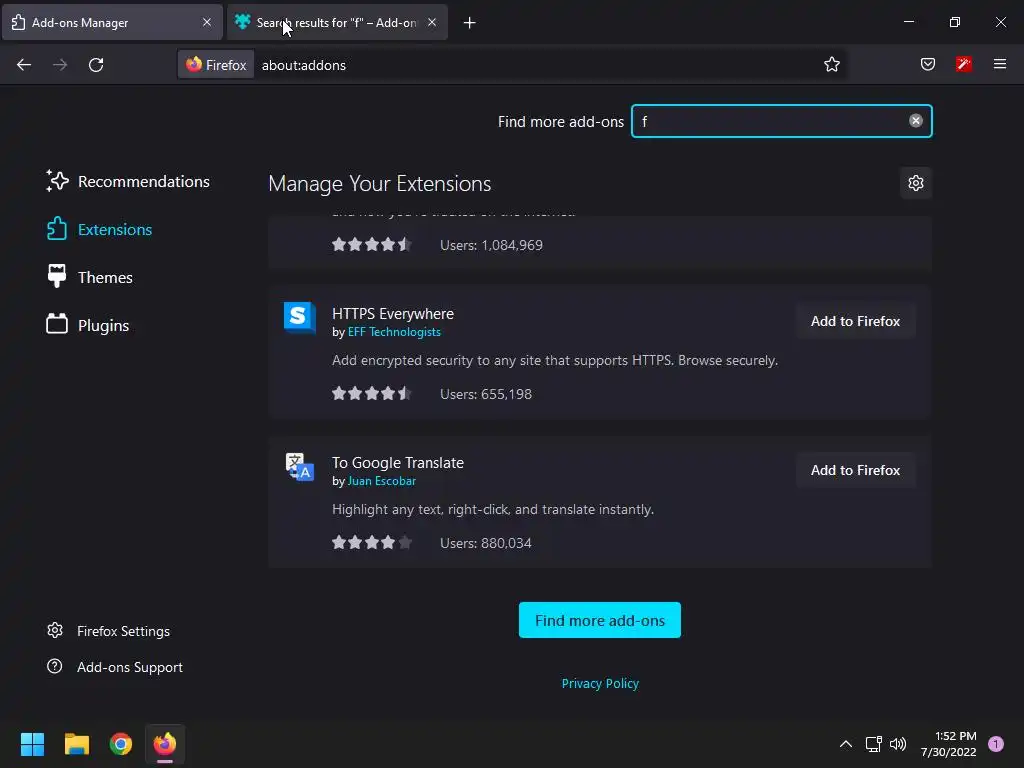
Task: Open the network status tray icon
Action: click(x=873, y=744)
